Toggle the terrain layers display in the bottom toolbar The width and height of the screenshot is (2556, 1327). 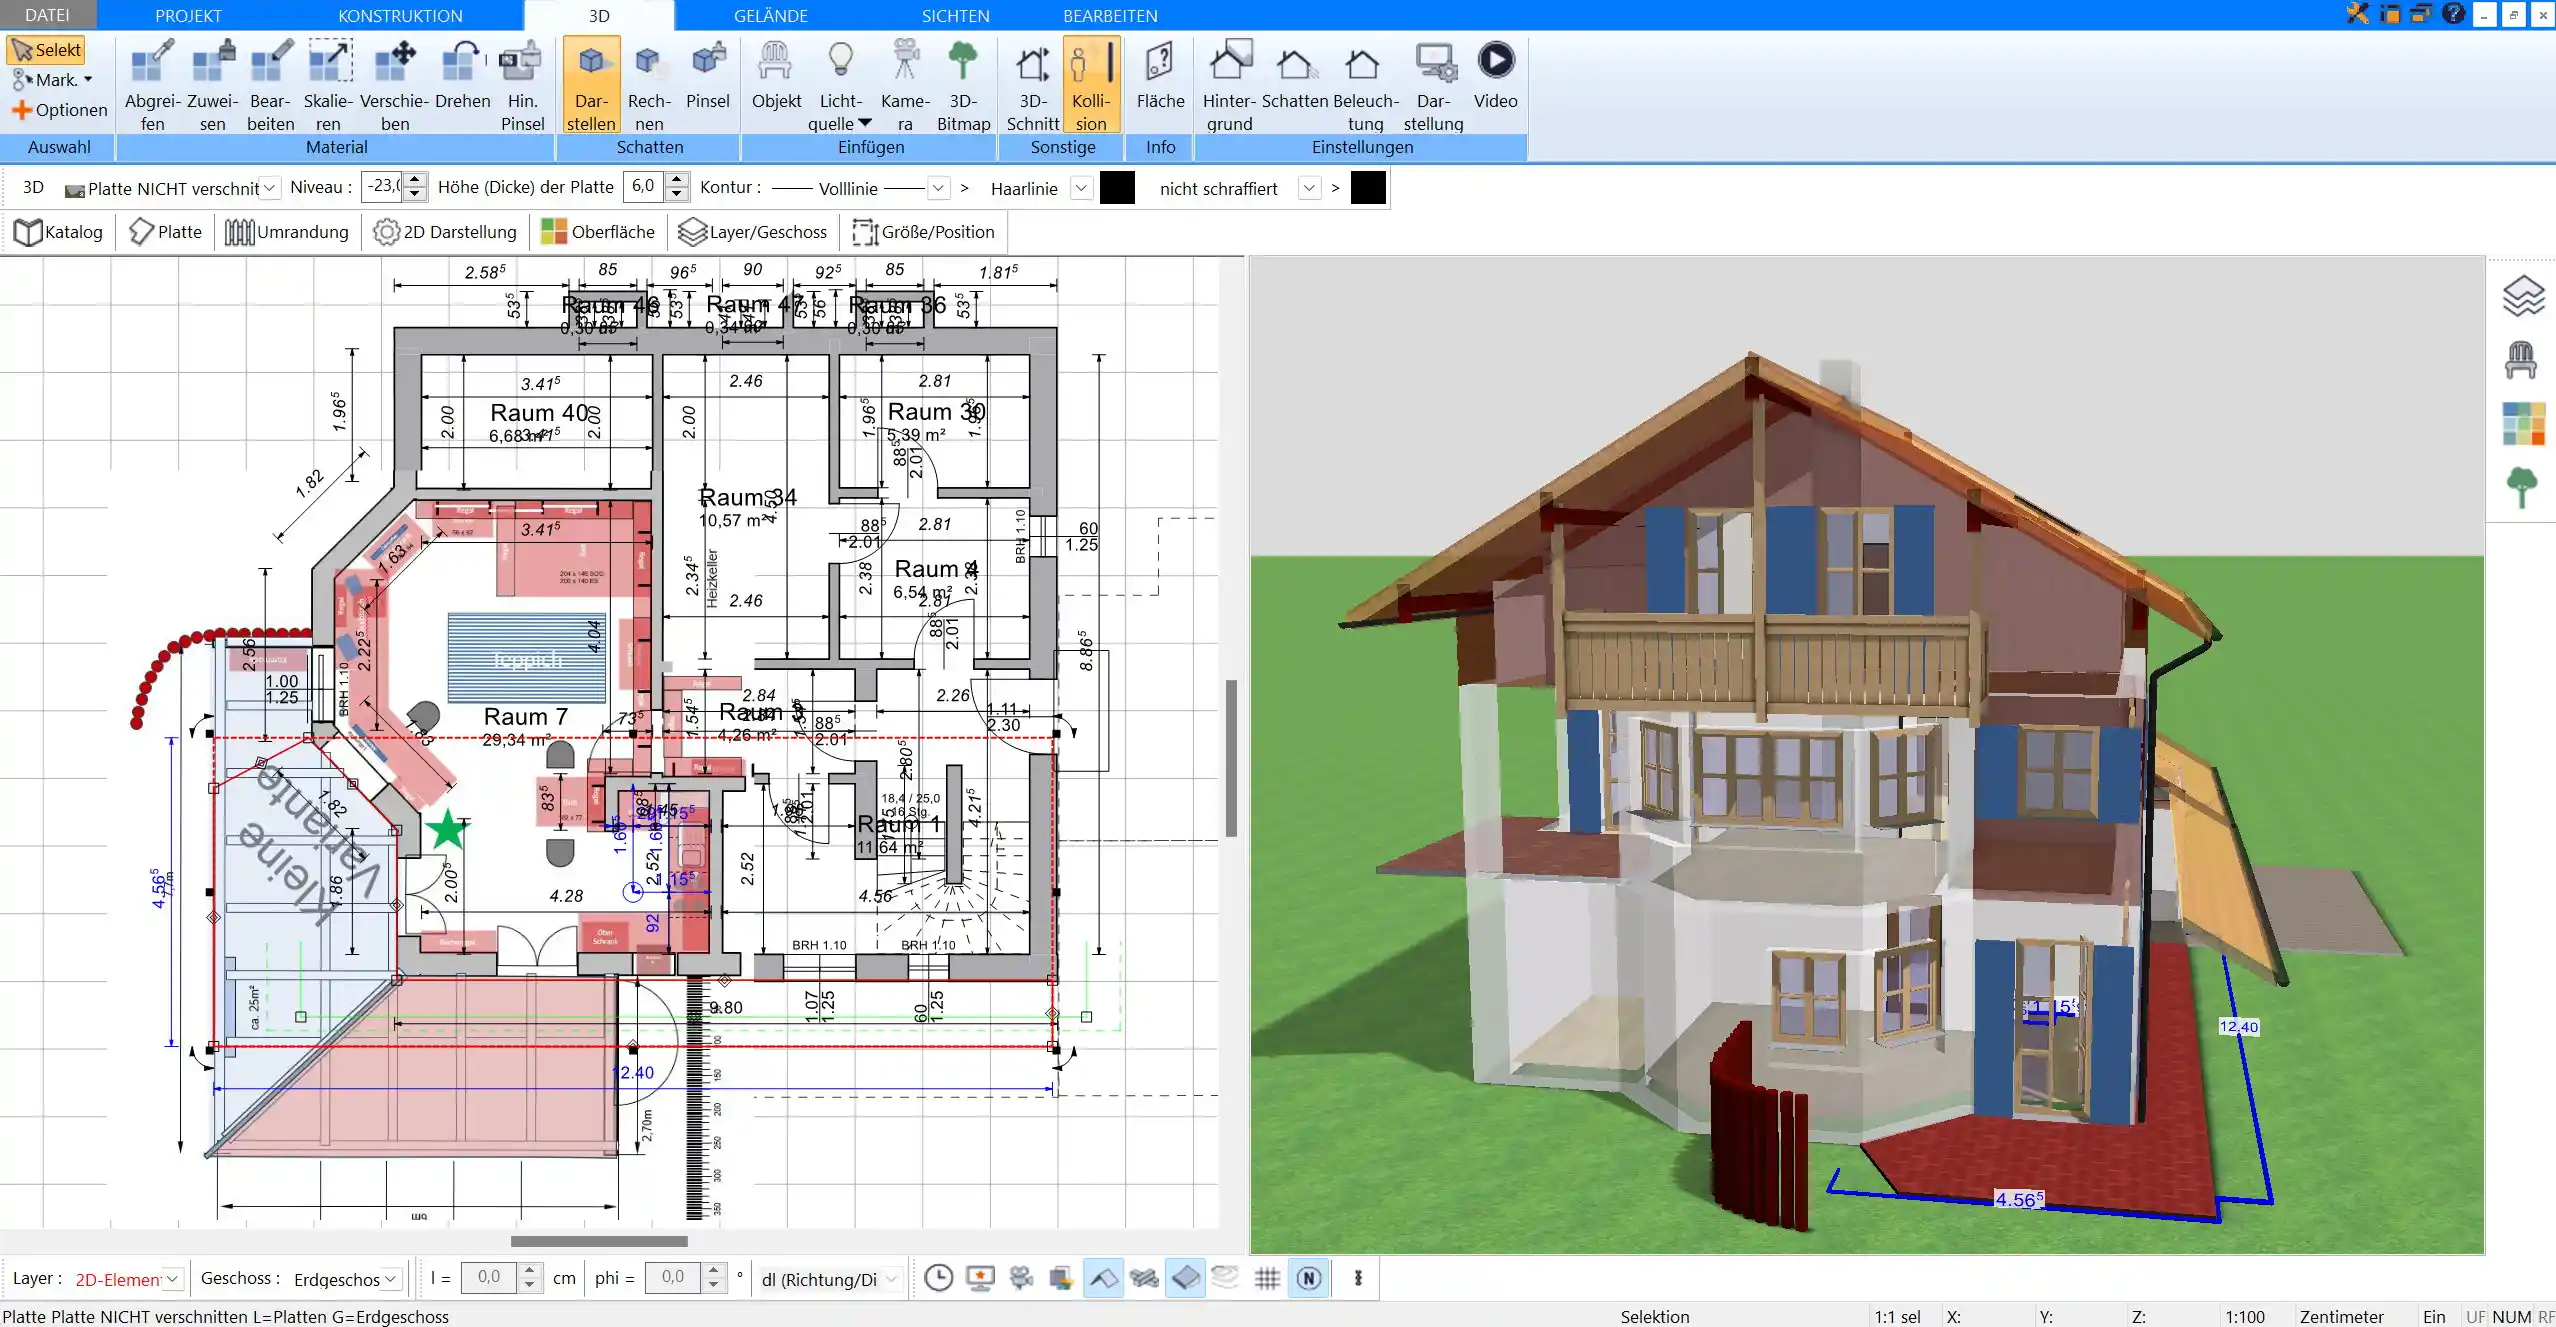click(x=1225, y=1277)
